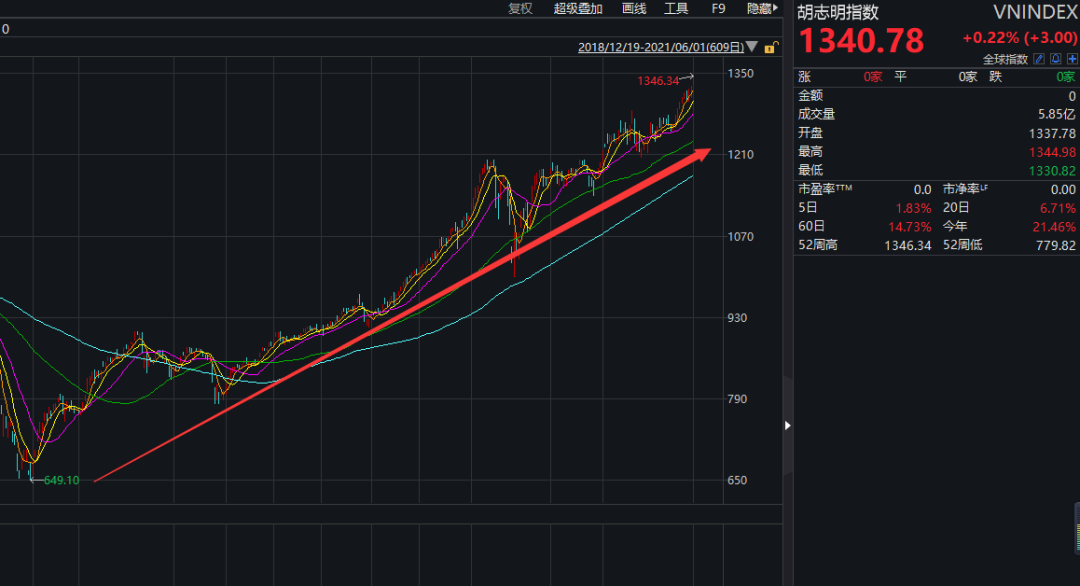Click the 1346.34 high price marker

(658, 81)
